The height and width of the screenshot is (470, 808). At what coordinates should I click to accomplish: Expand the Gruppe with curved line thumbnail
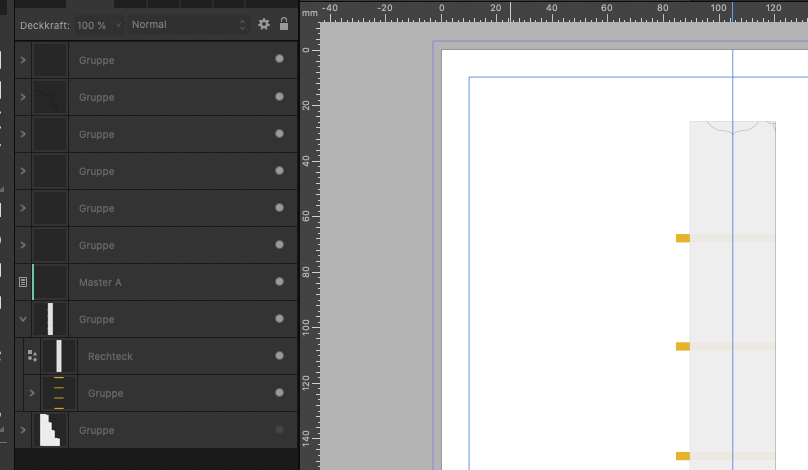pyautogui.click(x=23, y=97)
